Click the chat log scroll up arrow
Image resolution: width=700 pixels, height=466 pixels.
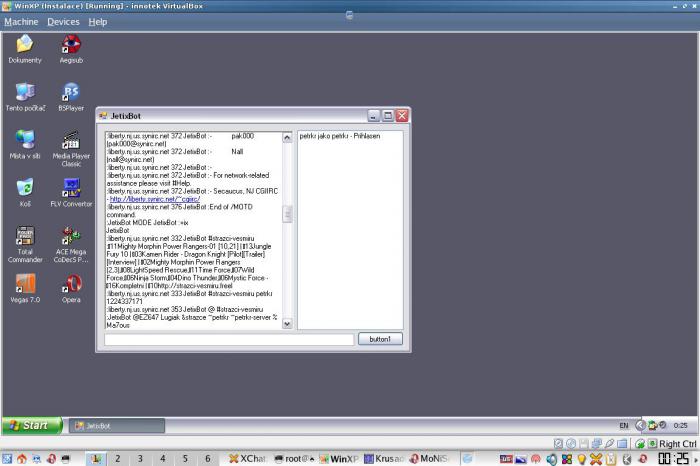click(x=288, y=137)
